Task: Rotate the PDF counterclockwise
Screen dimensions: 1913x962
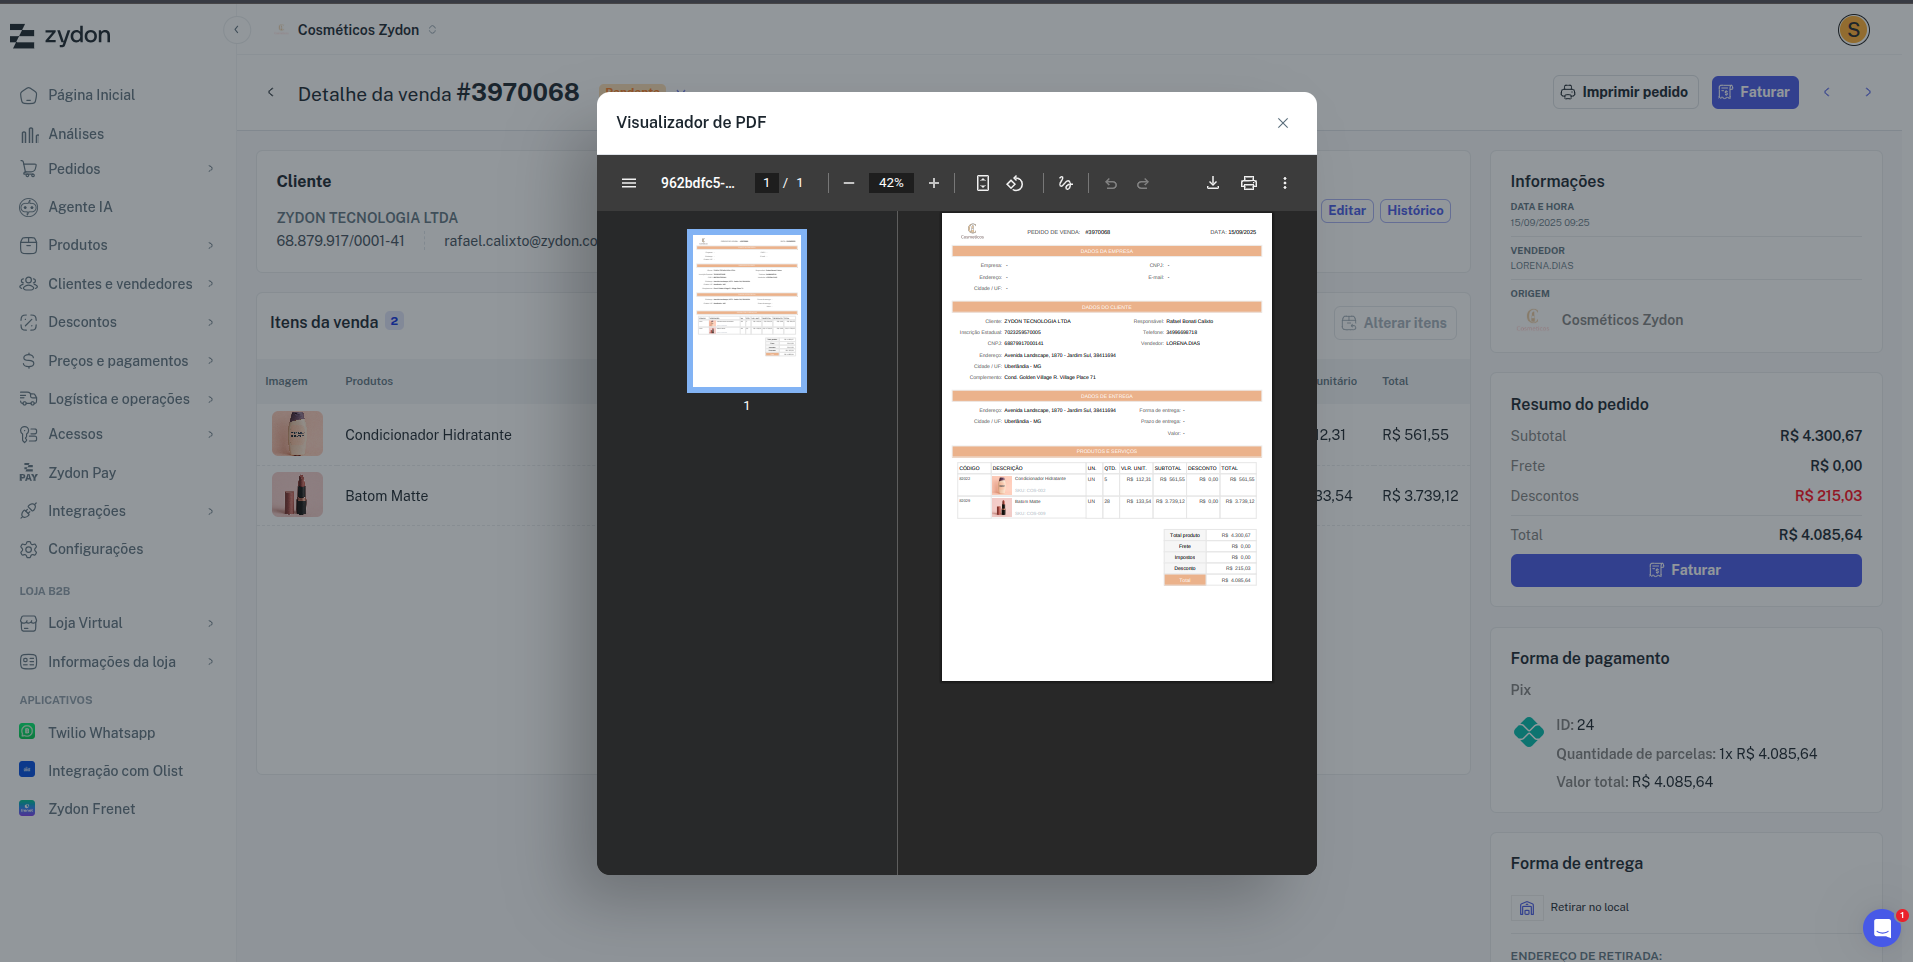Action: point(1015,183)
